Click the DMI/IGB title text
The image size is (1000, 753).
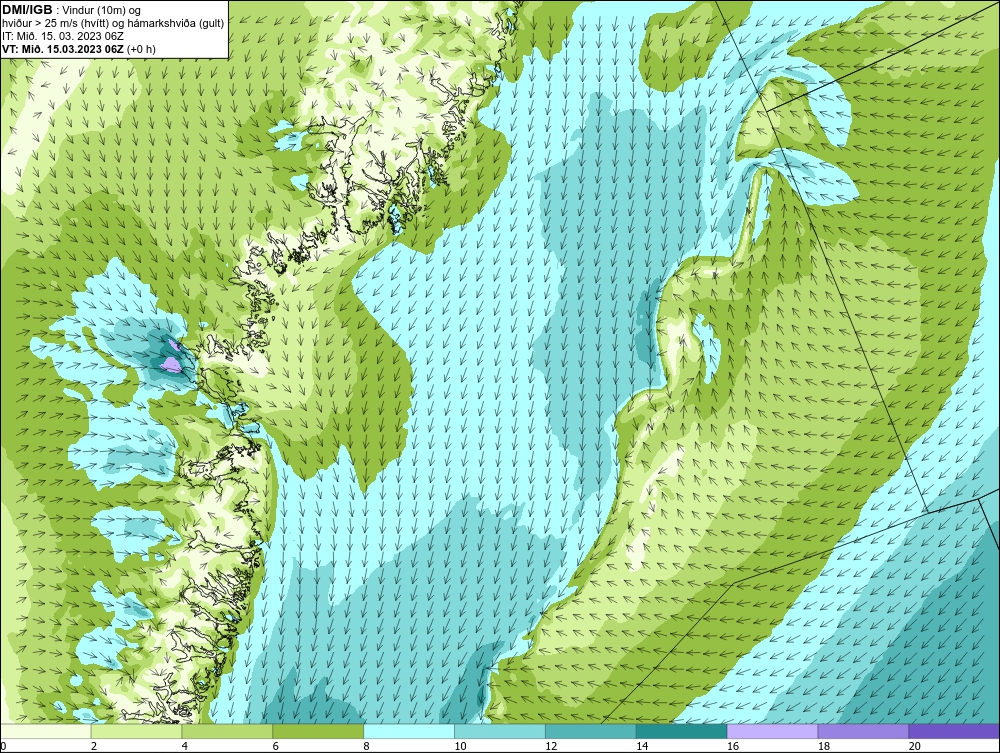27,10
